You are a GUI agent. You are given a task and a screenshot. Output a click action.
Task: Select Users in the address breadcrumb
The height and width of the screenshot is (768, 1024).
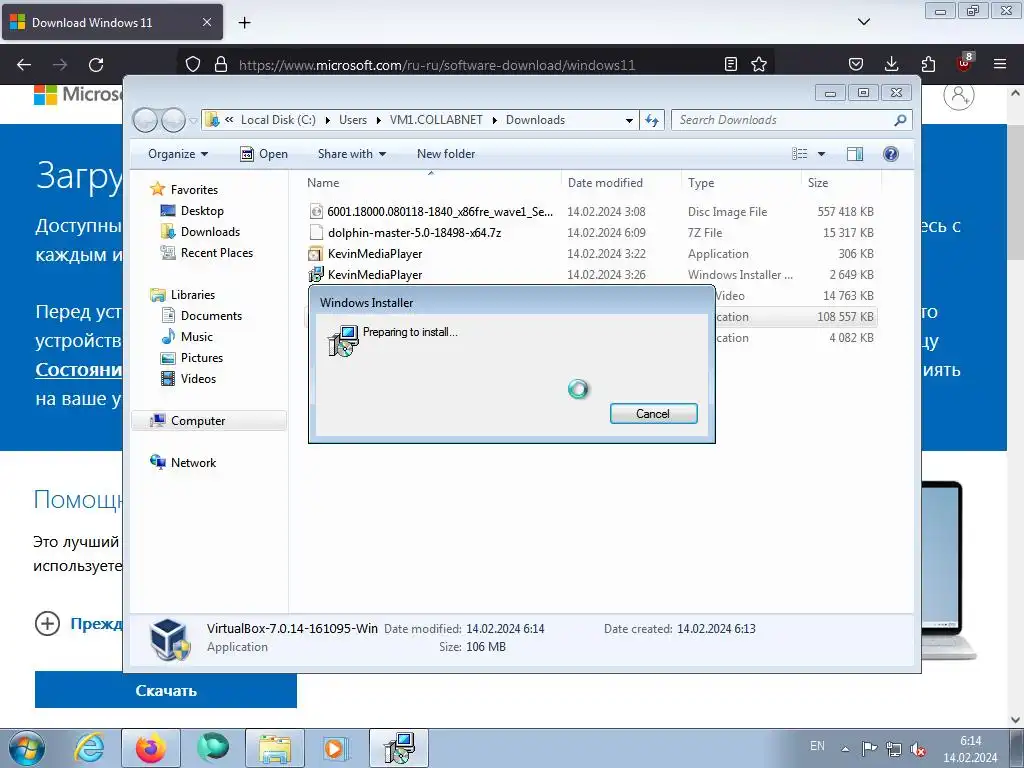pos(353,120)
